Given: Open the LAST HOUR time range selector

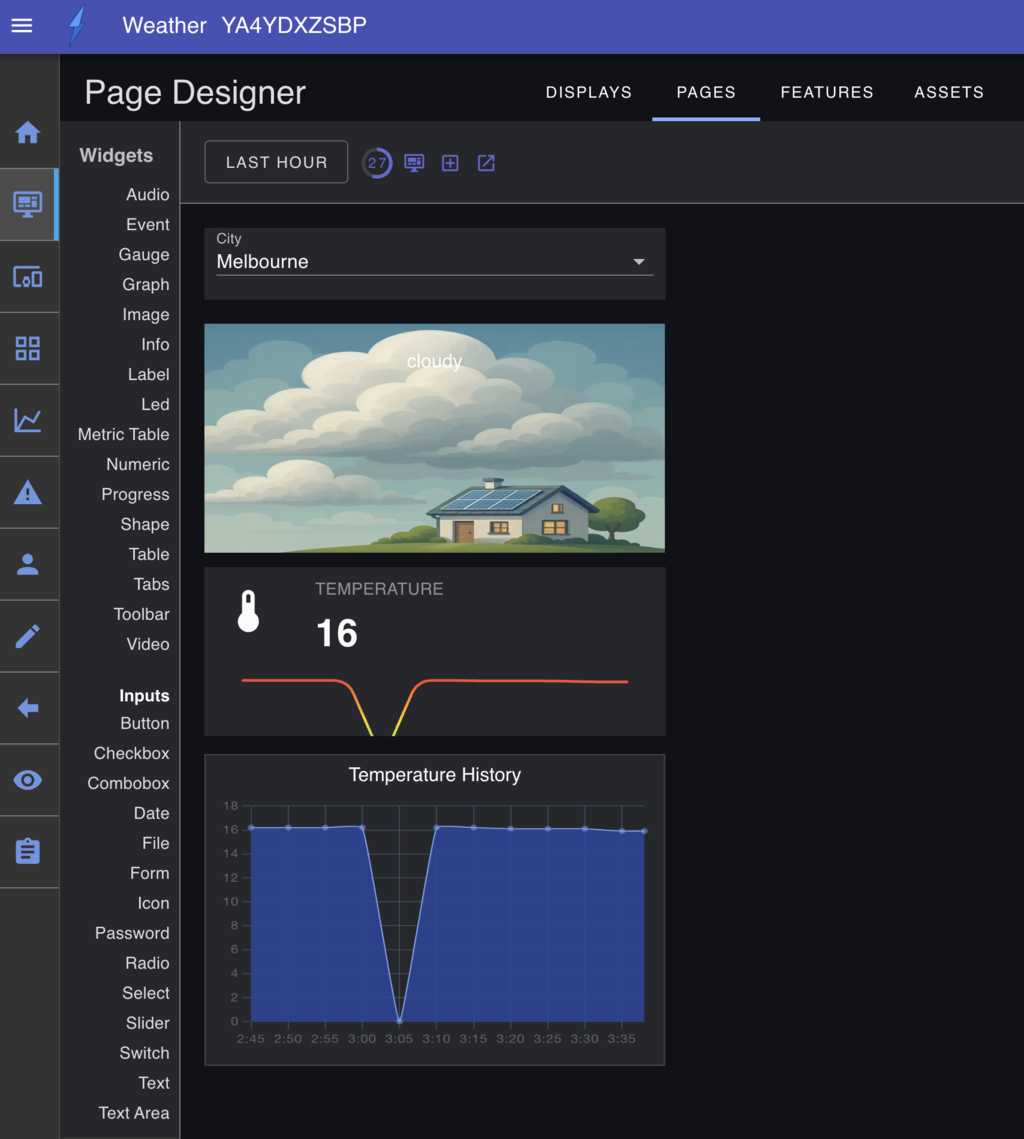Looking at the screenshot, I should click(x=276, y=162).
